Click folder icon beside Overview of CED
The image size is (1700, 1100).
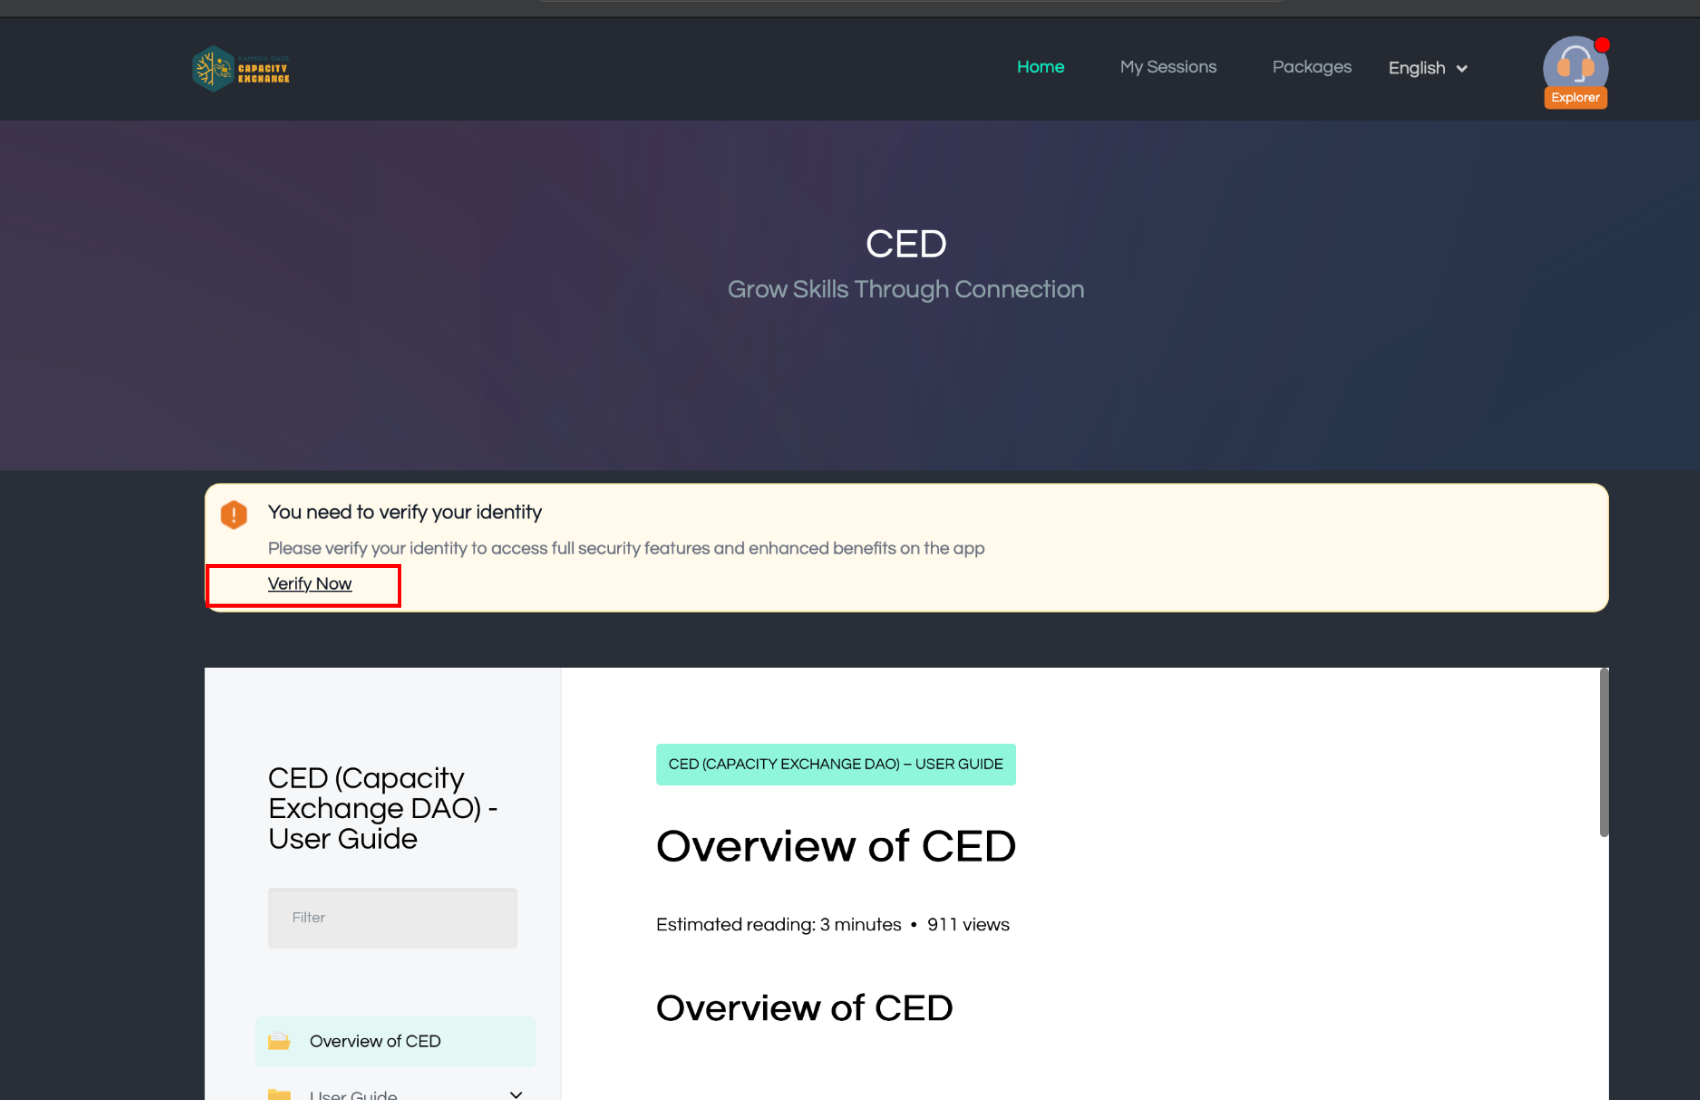(279, 1042)
